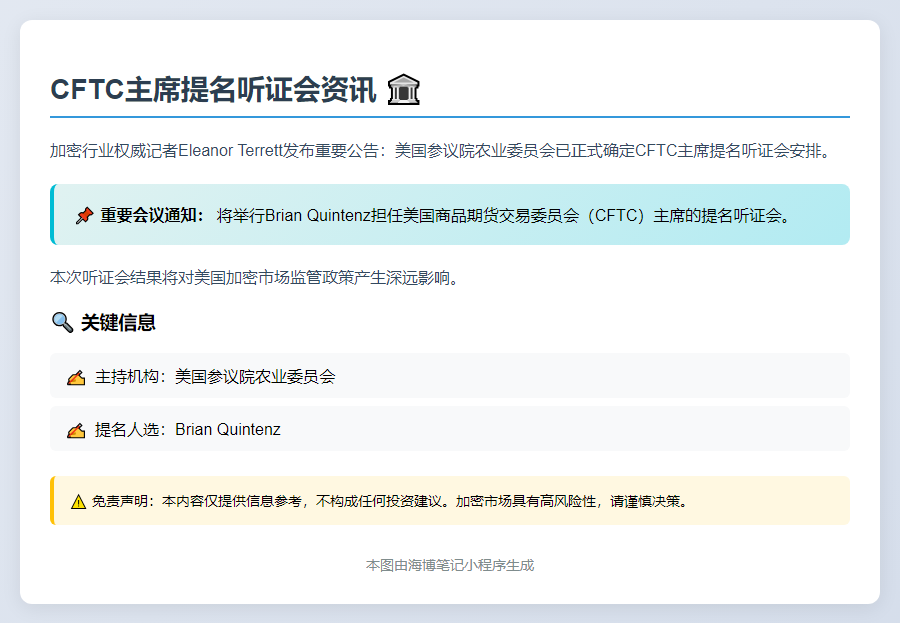Click the red pushpin icon
The width and height of the screenshot is (900, 623).
pos(84,216)
